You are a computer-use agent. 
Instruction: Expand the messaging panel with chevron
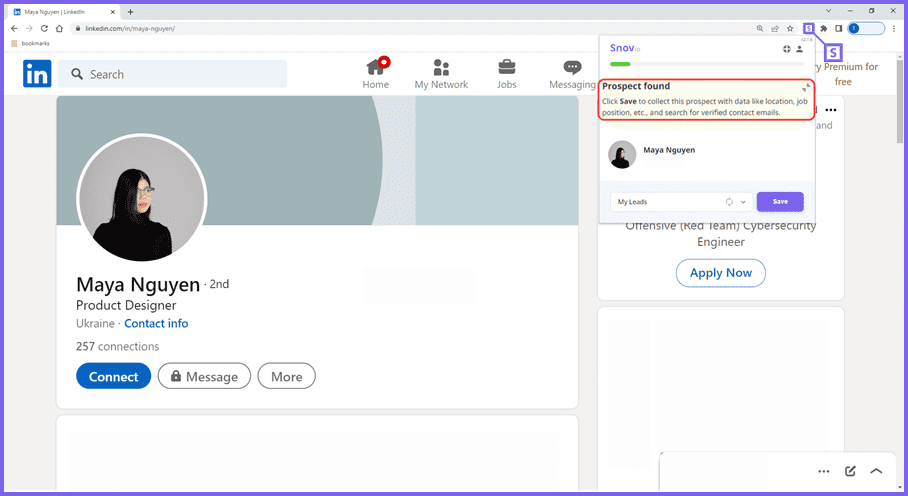coord(877,471)
